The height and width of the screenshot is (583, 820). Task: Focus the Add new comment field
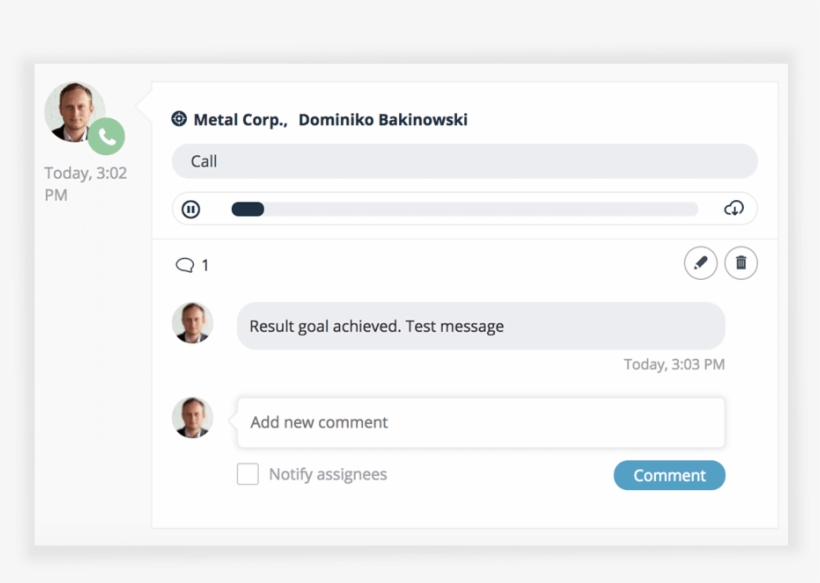[480, 422]
